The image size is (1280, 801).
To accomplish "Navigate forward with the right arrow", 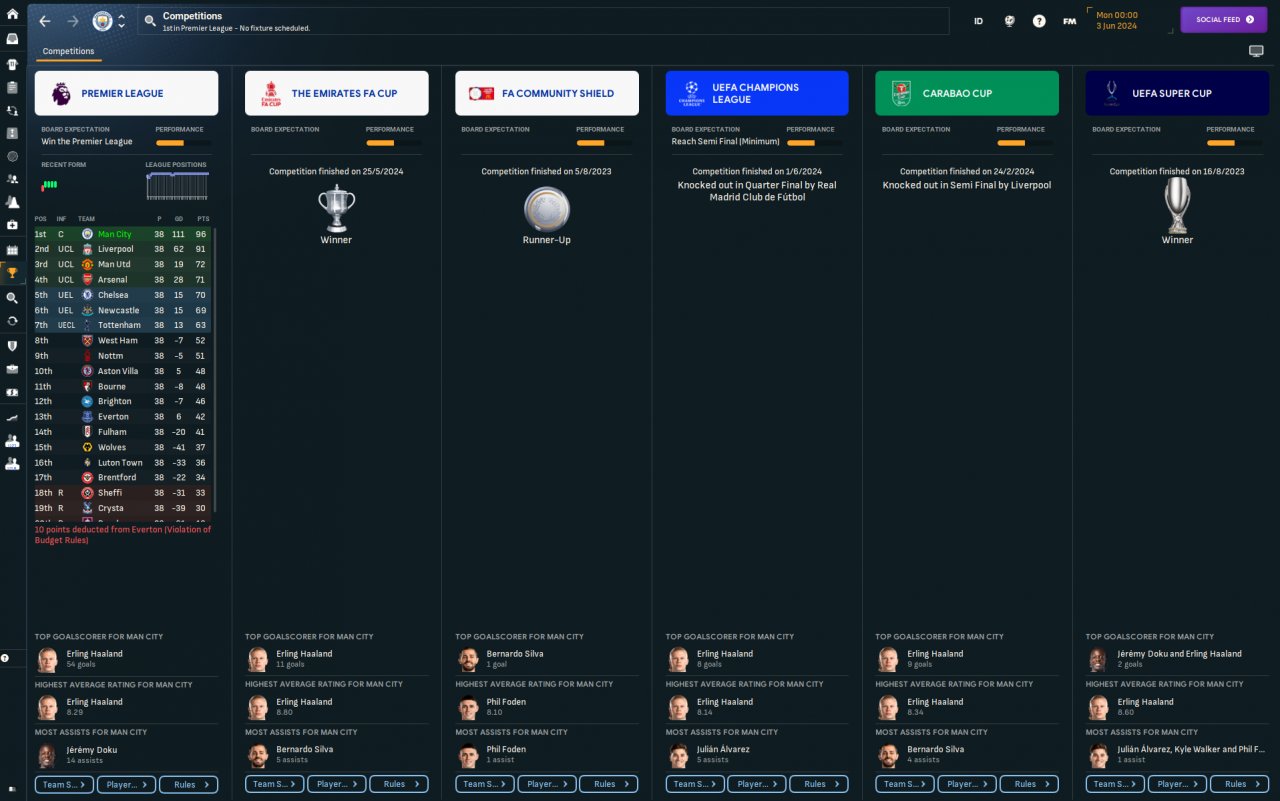I will point(73,21).
